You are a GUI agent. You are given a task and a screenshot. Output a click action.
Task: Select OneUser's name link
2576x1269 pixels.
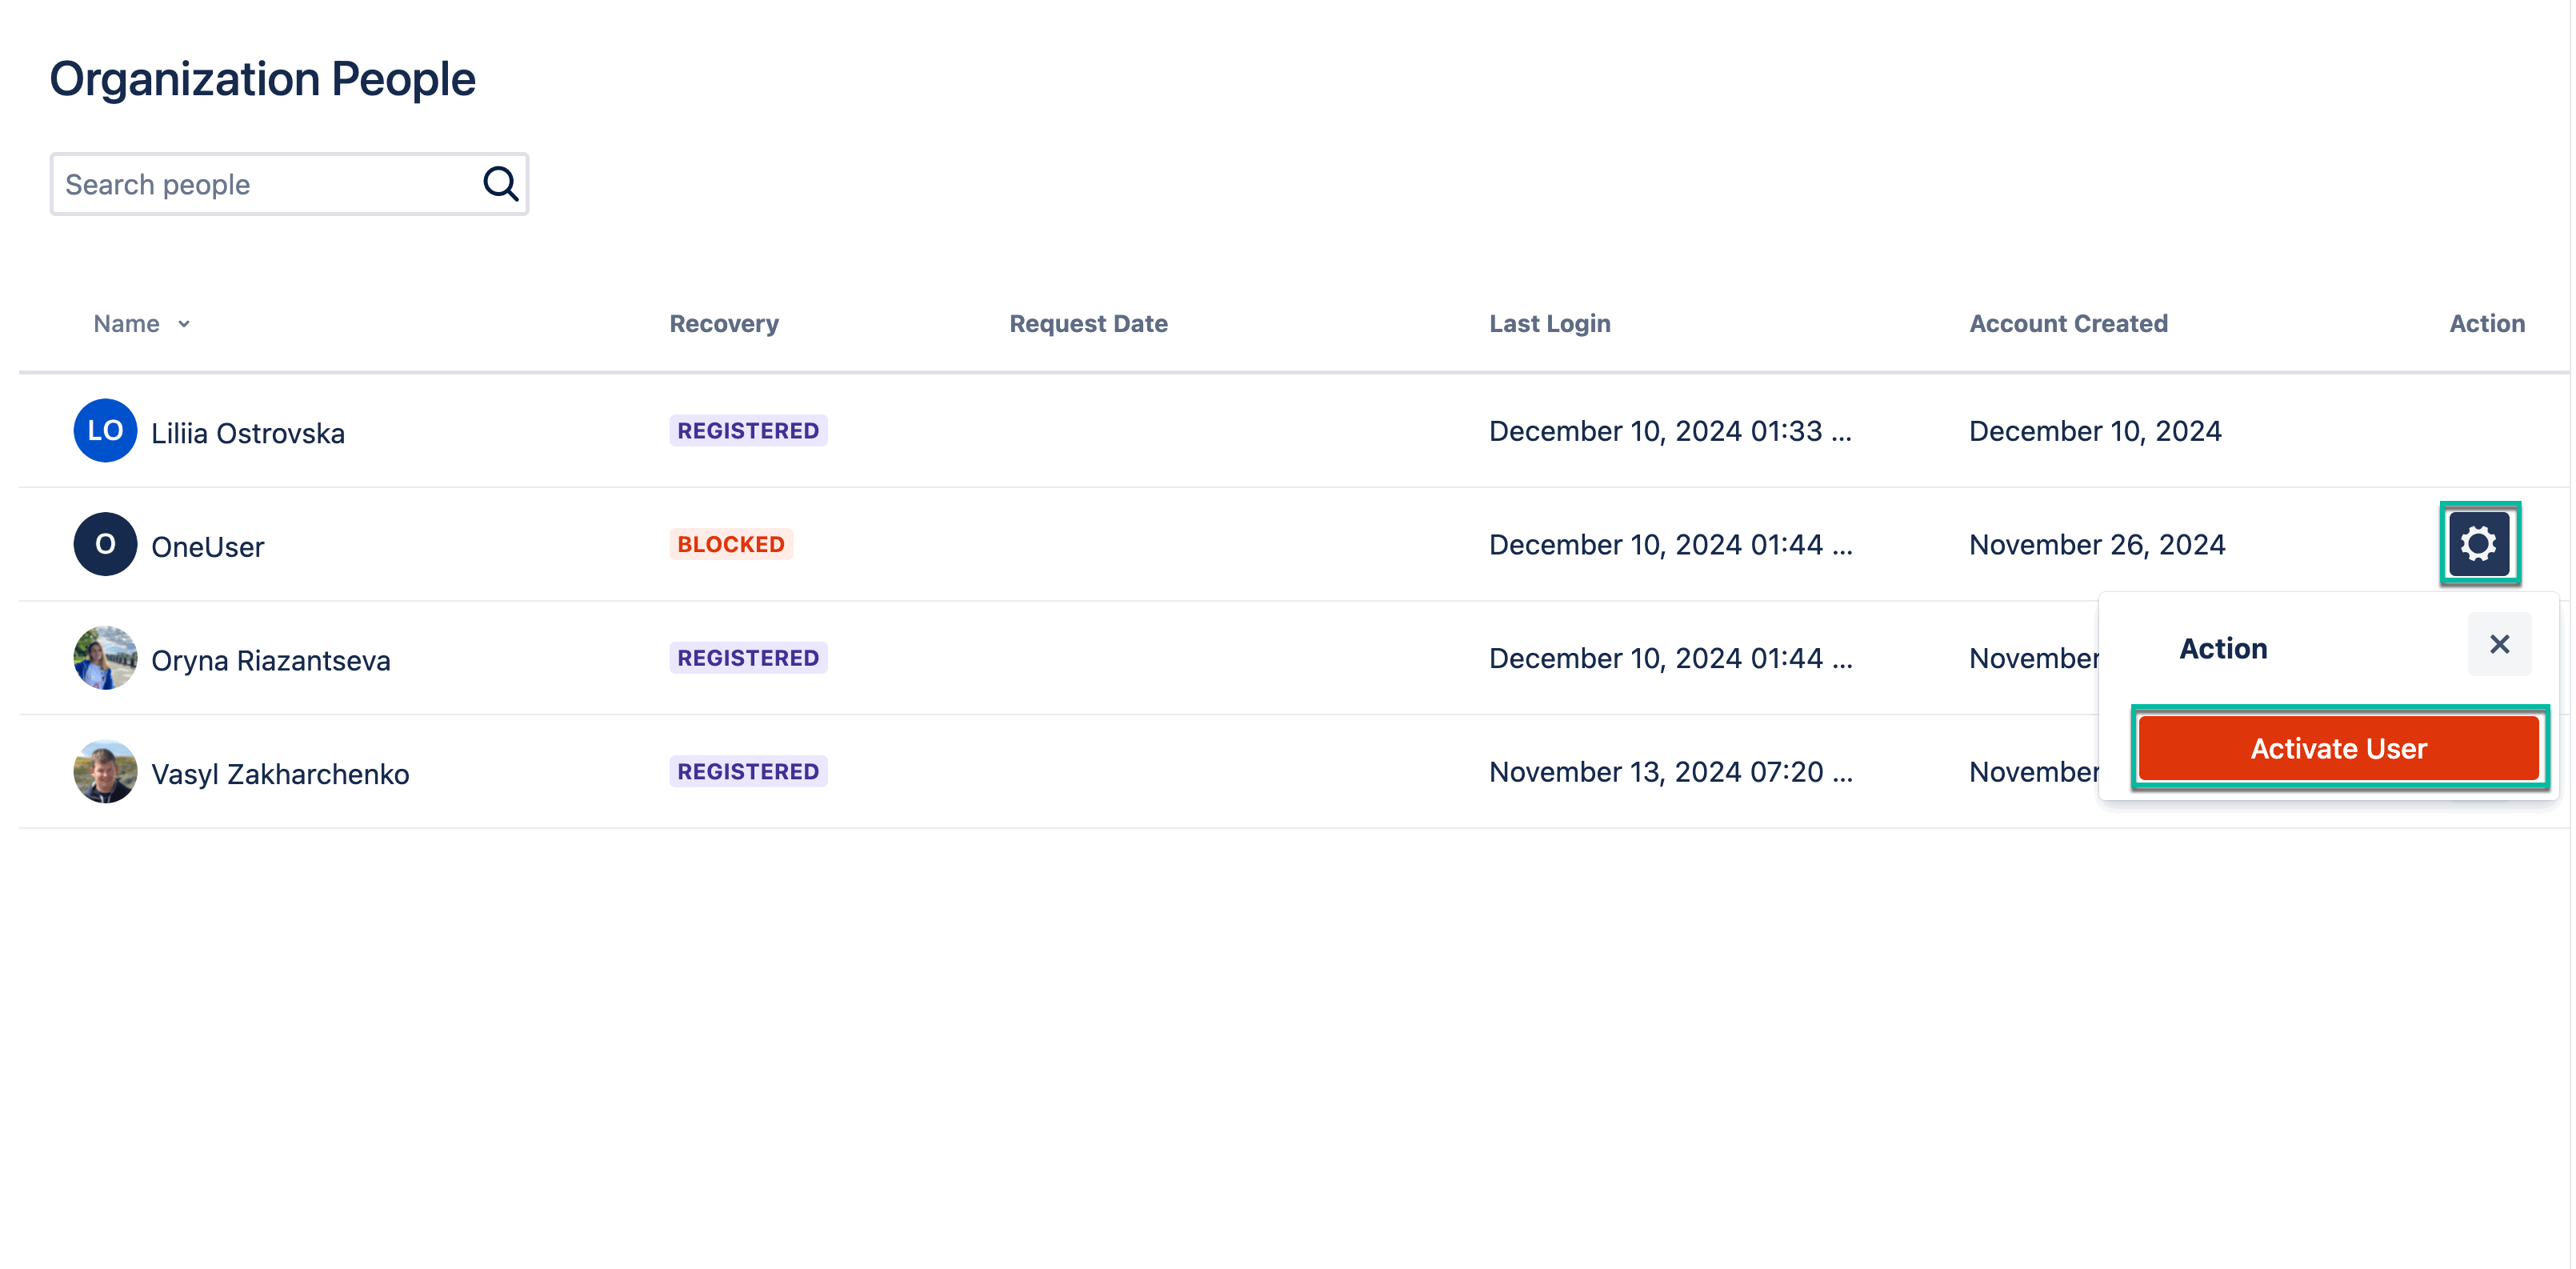(207, 546)
